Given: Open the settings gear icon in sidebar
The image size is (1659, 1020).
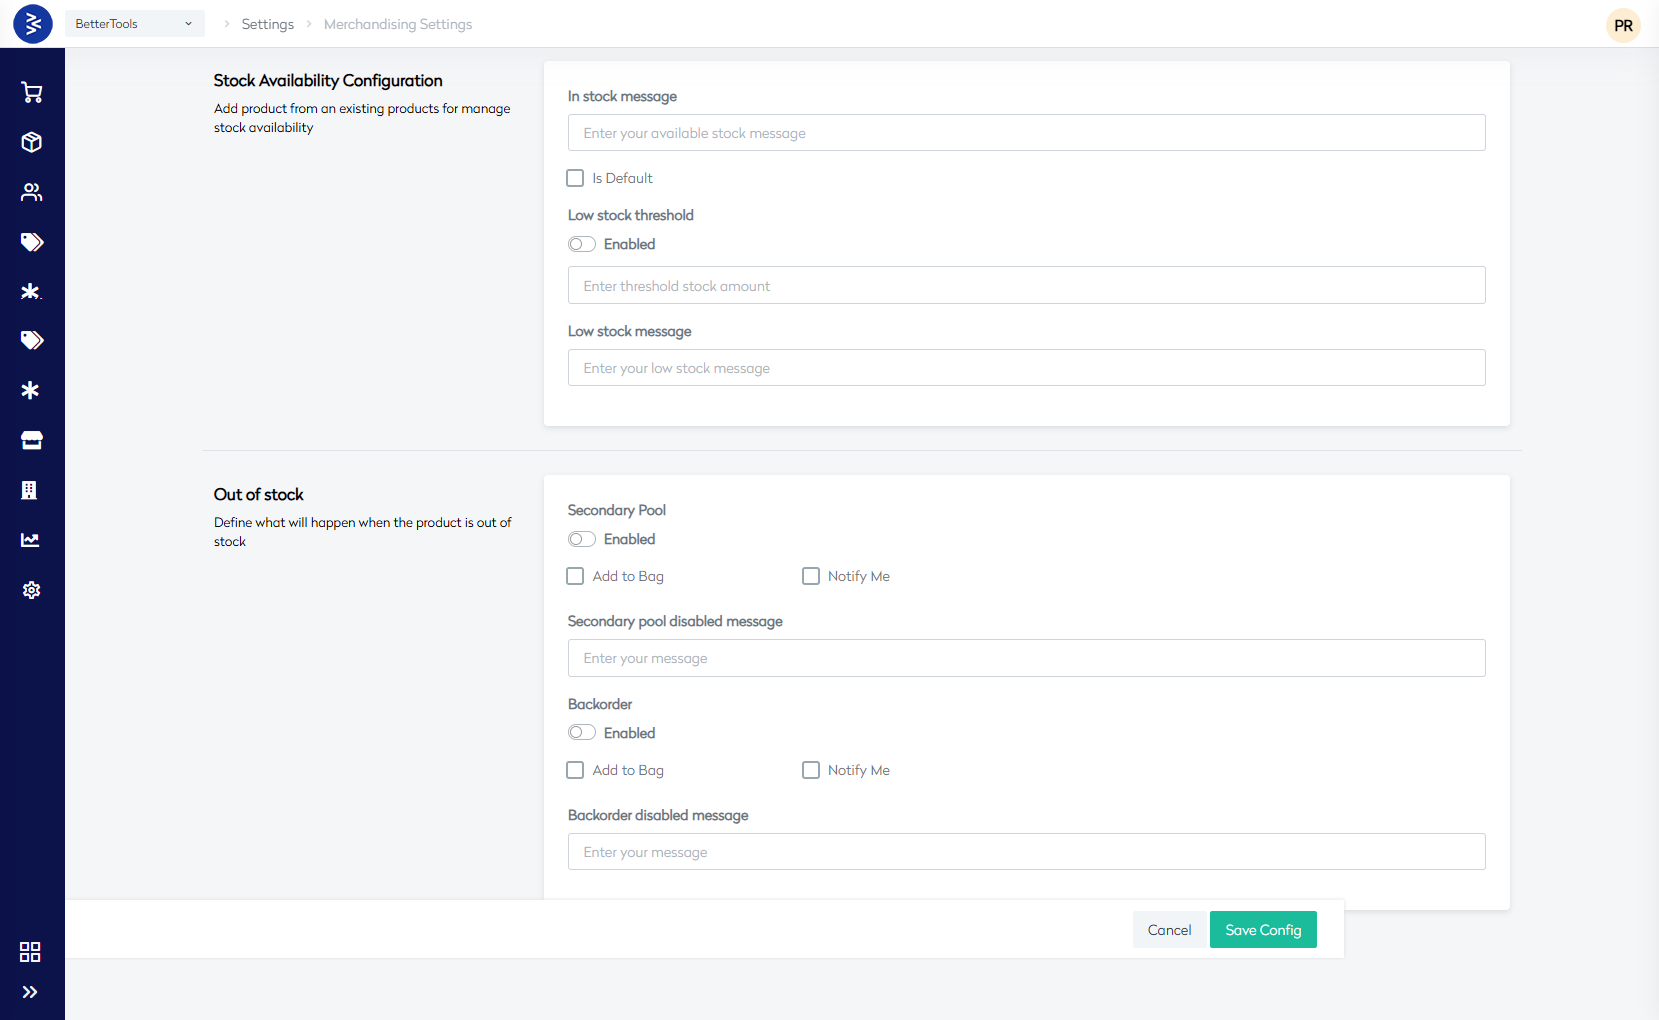Looking at the screenshot, I should pos(32,590).
